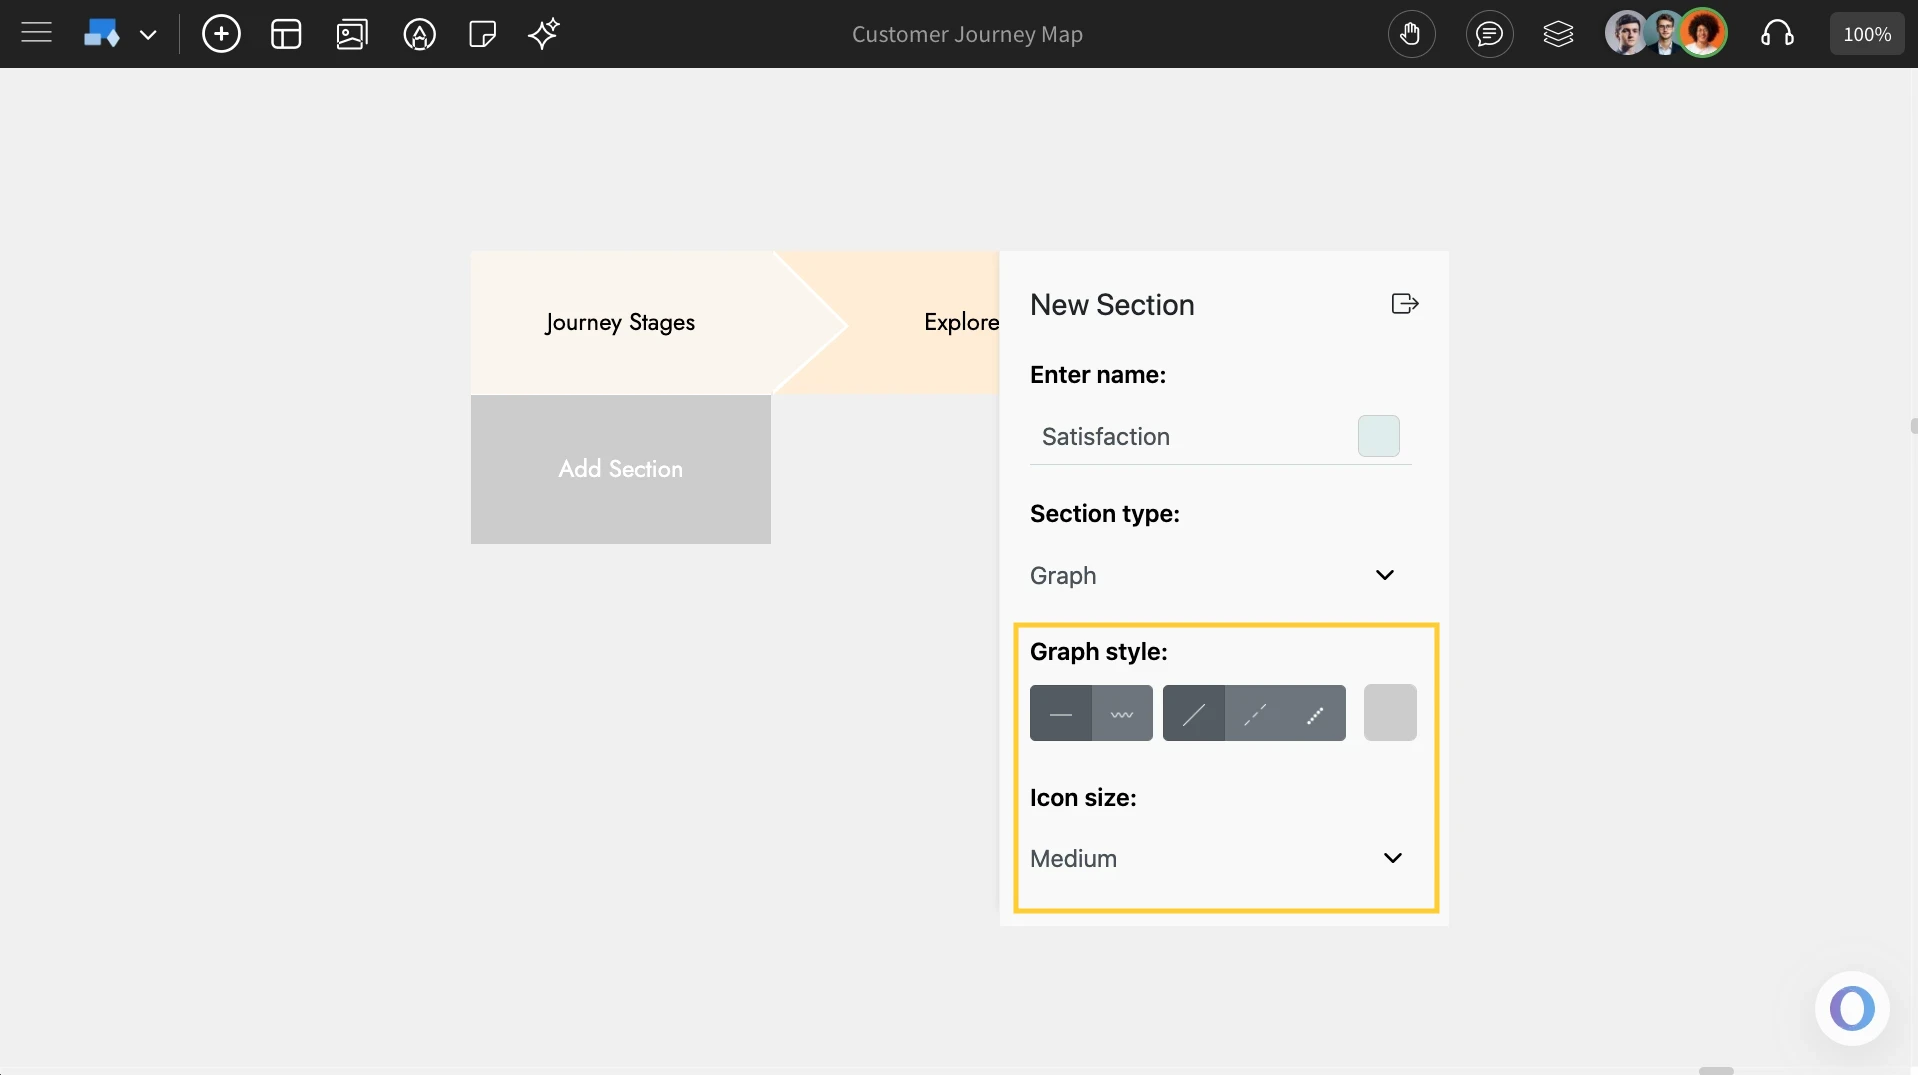Screen dimensions: 1918x1075
Task: Start an audio call via headphones icon
Action: coord(1778,33)
